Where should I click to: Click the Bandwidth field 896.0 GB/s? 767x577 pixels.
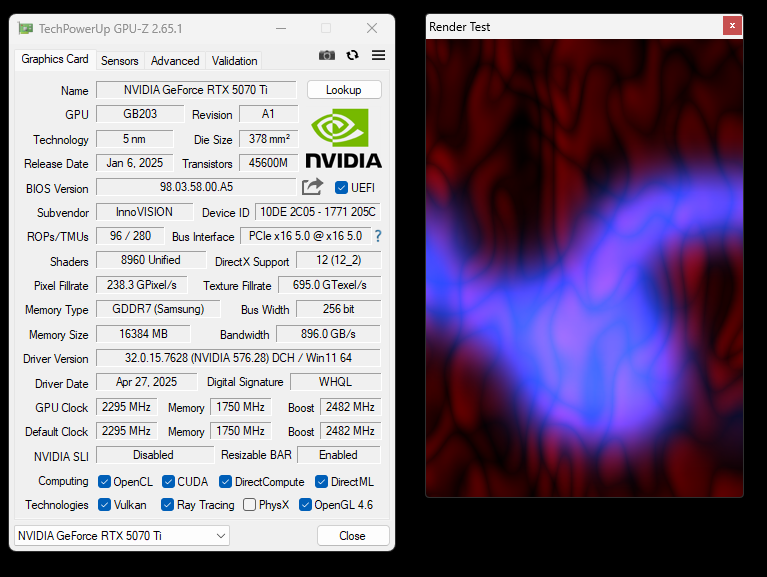pyautogui.click(x=328, y=334)
